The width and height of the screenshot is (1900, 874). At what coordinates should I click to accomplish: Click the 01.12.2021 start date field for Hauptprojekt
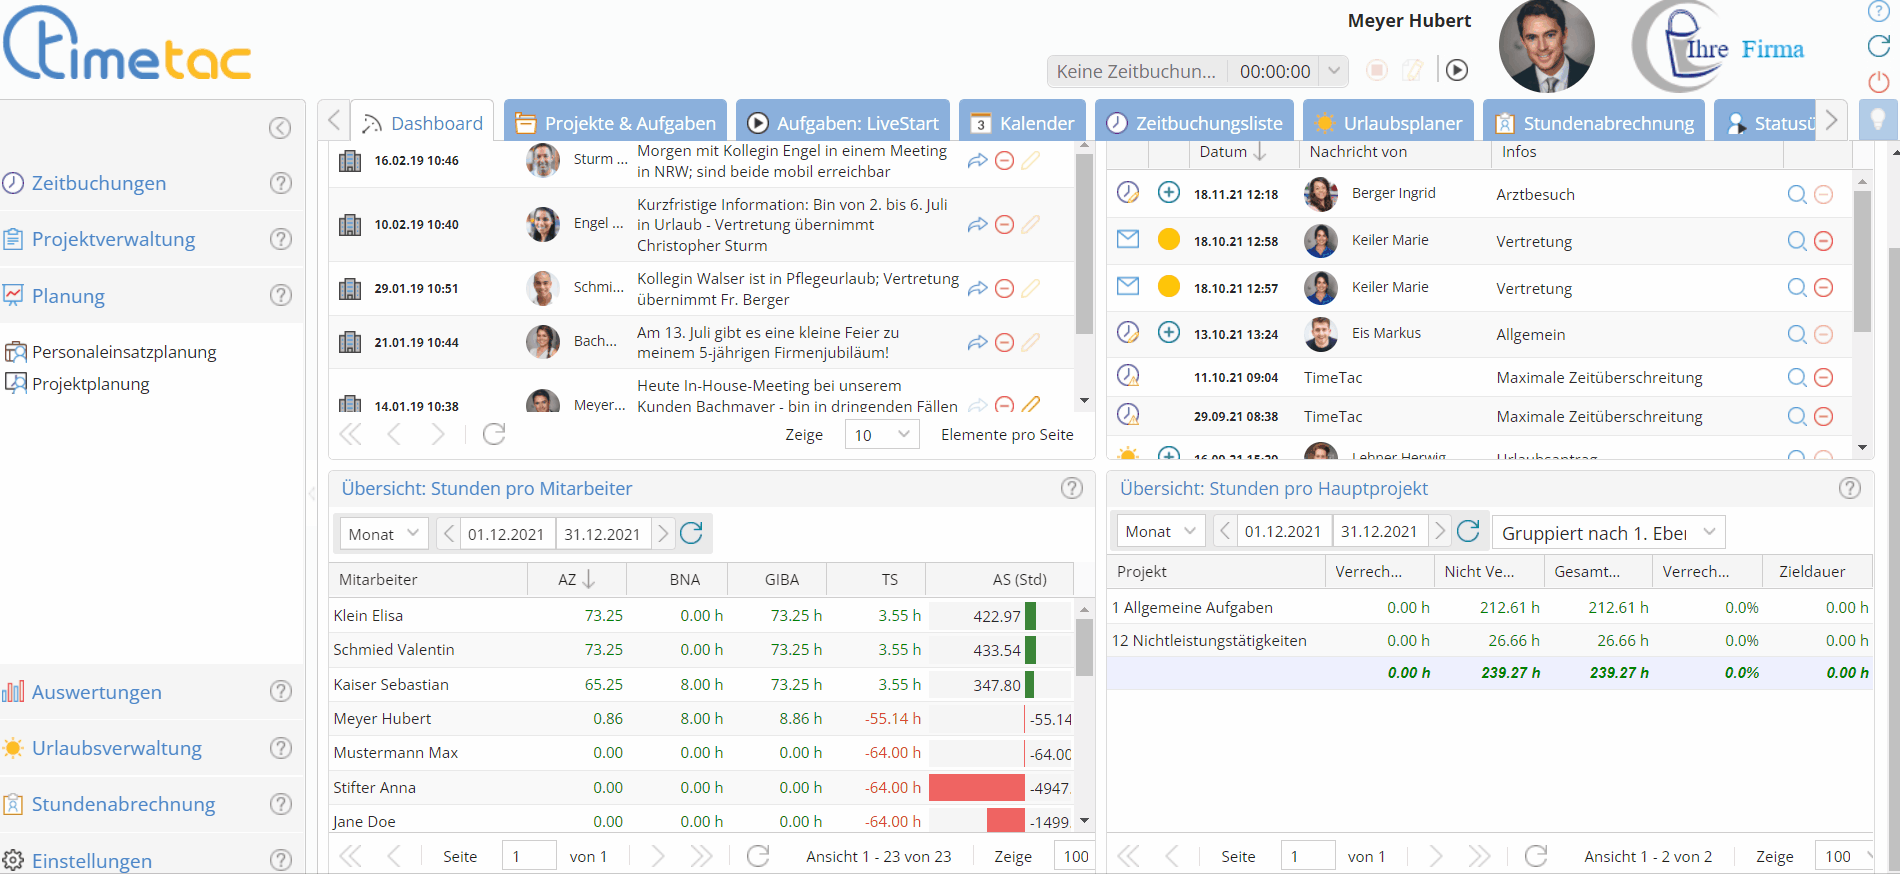tap(1283, 532)
